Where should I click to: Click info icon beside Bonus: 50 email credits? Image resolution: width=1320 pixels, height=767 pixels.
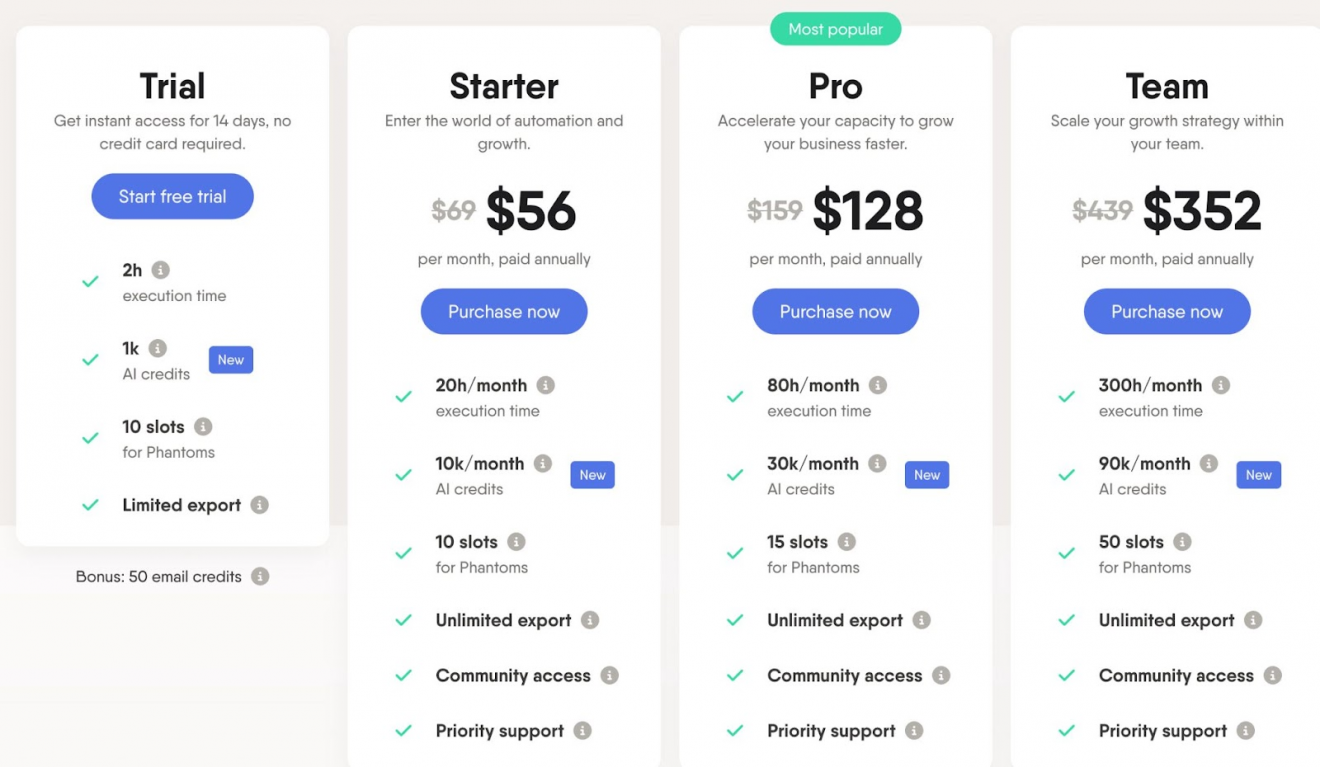[260, 576]
